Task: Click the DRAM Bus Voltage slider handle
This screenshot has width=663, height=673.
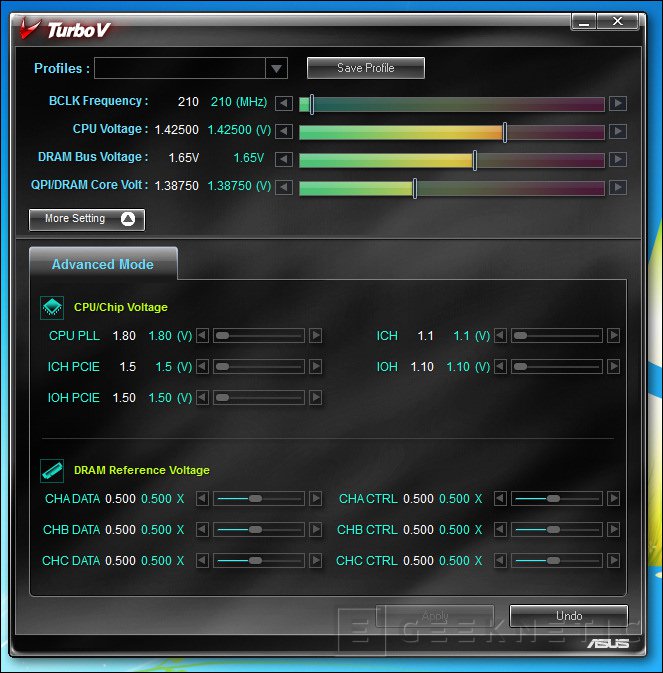Action: 475,160
